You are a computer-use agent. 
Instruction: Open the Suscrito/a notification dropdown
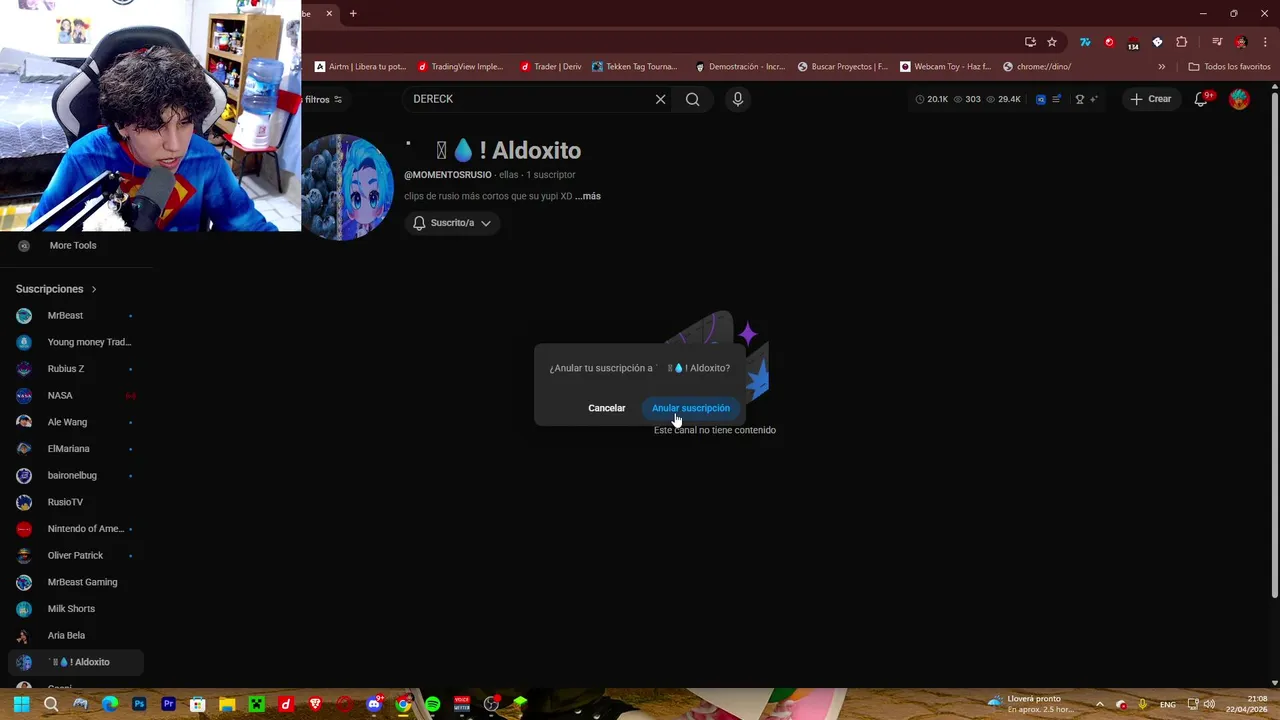click(452, 223)
